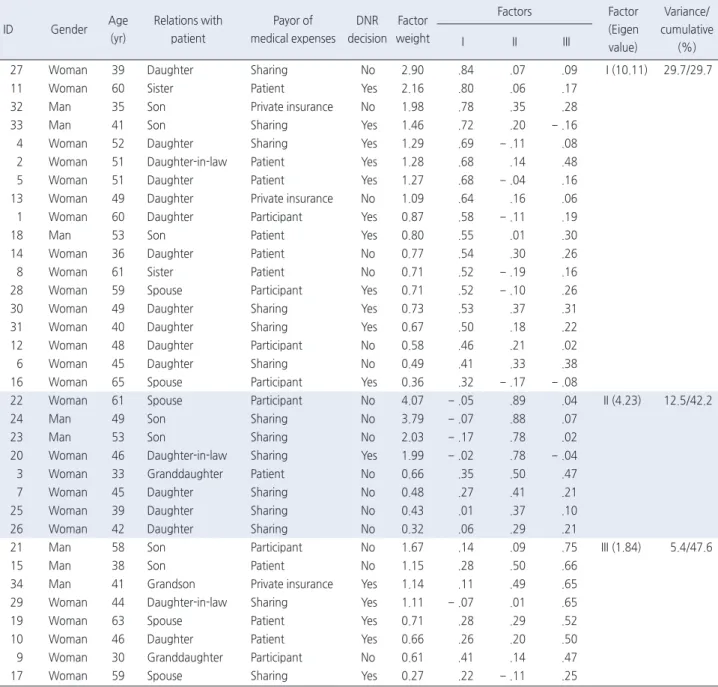Select 'Granddaughter' in ID 3 row
Image resolution: width=718 pixels, height=687 pixels.
click(x=185, y=474)
